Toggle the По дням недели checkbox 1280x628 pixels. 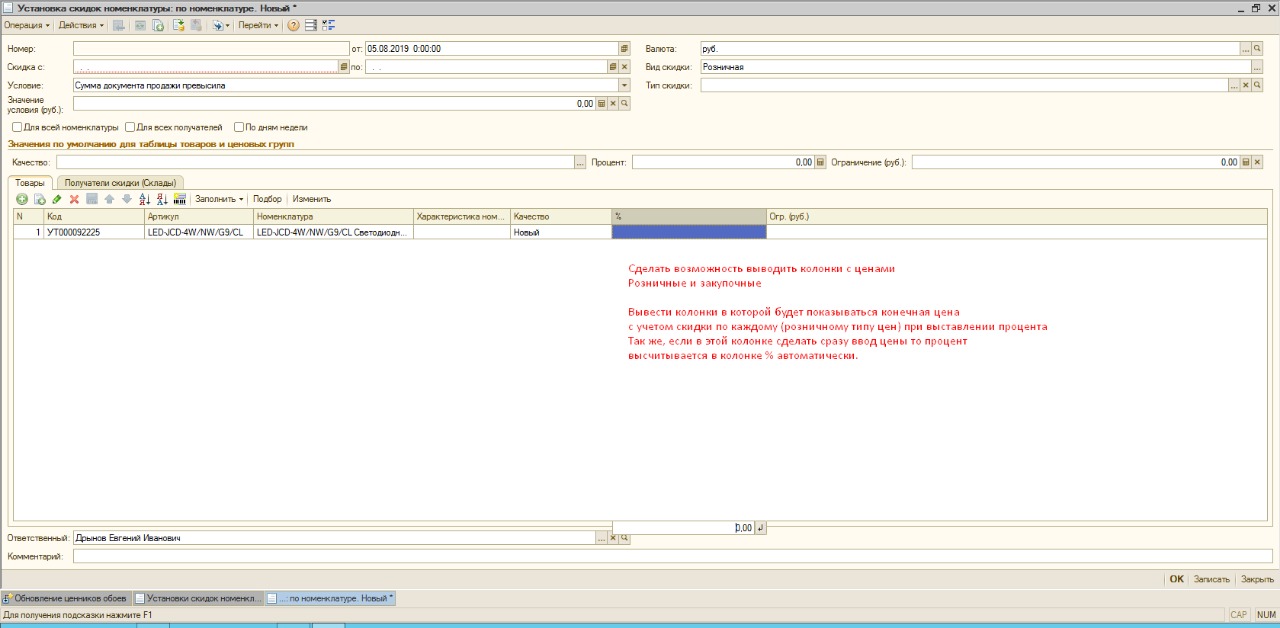(x=239, y=128)
